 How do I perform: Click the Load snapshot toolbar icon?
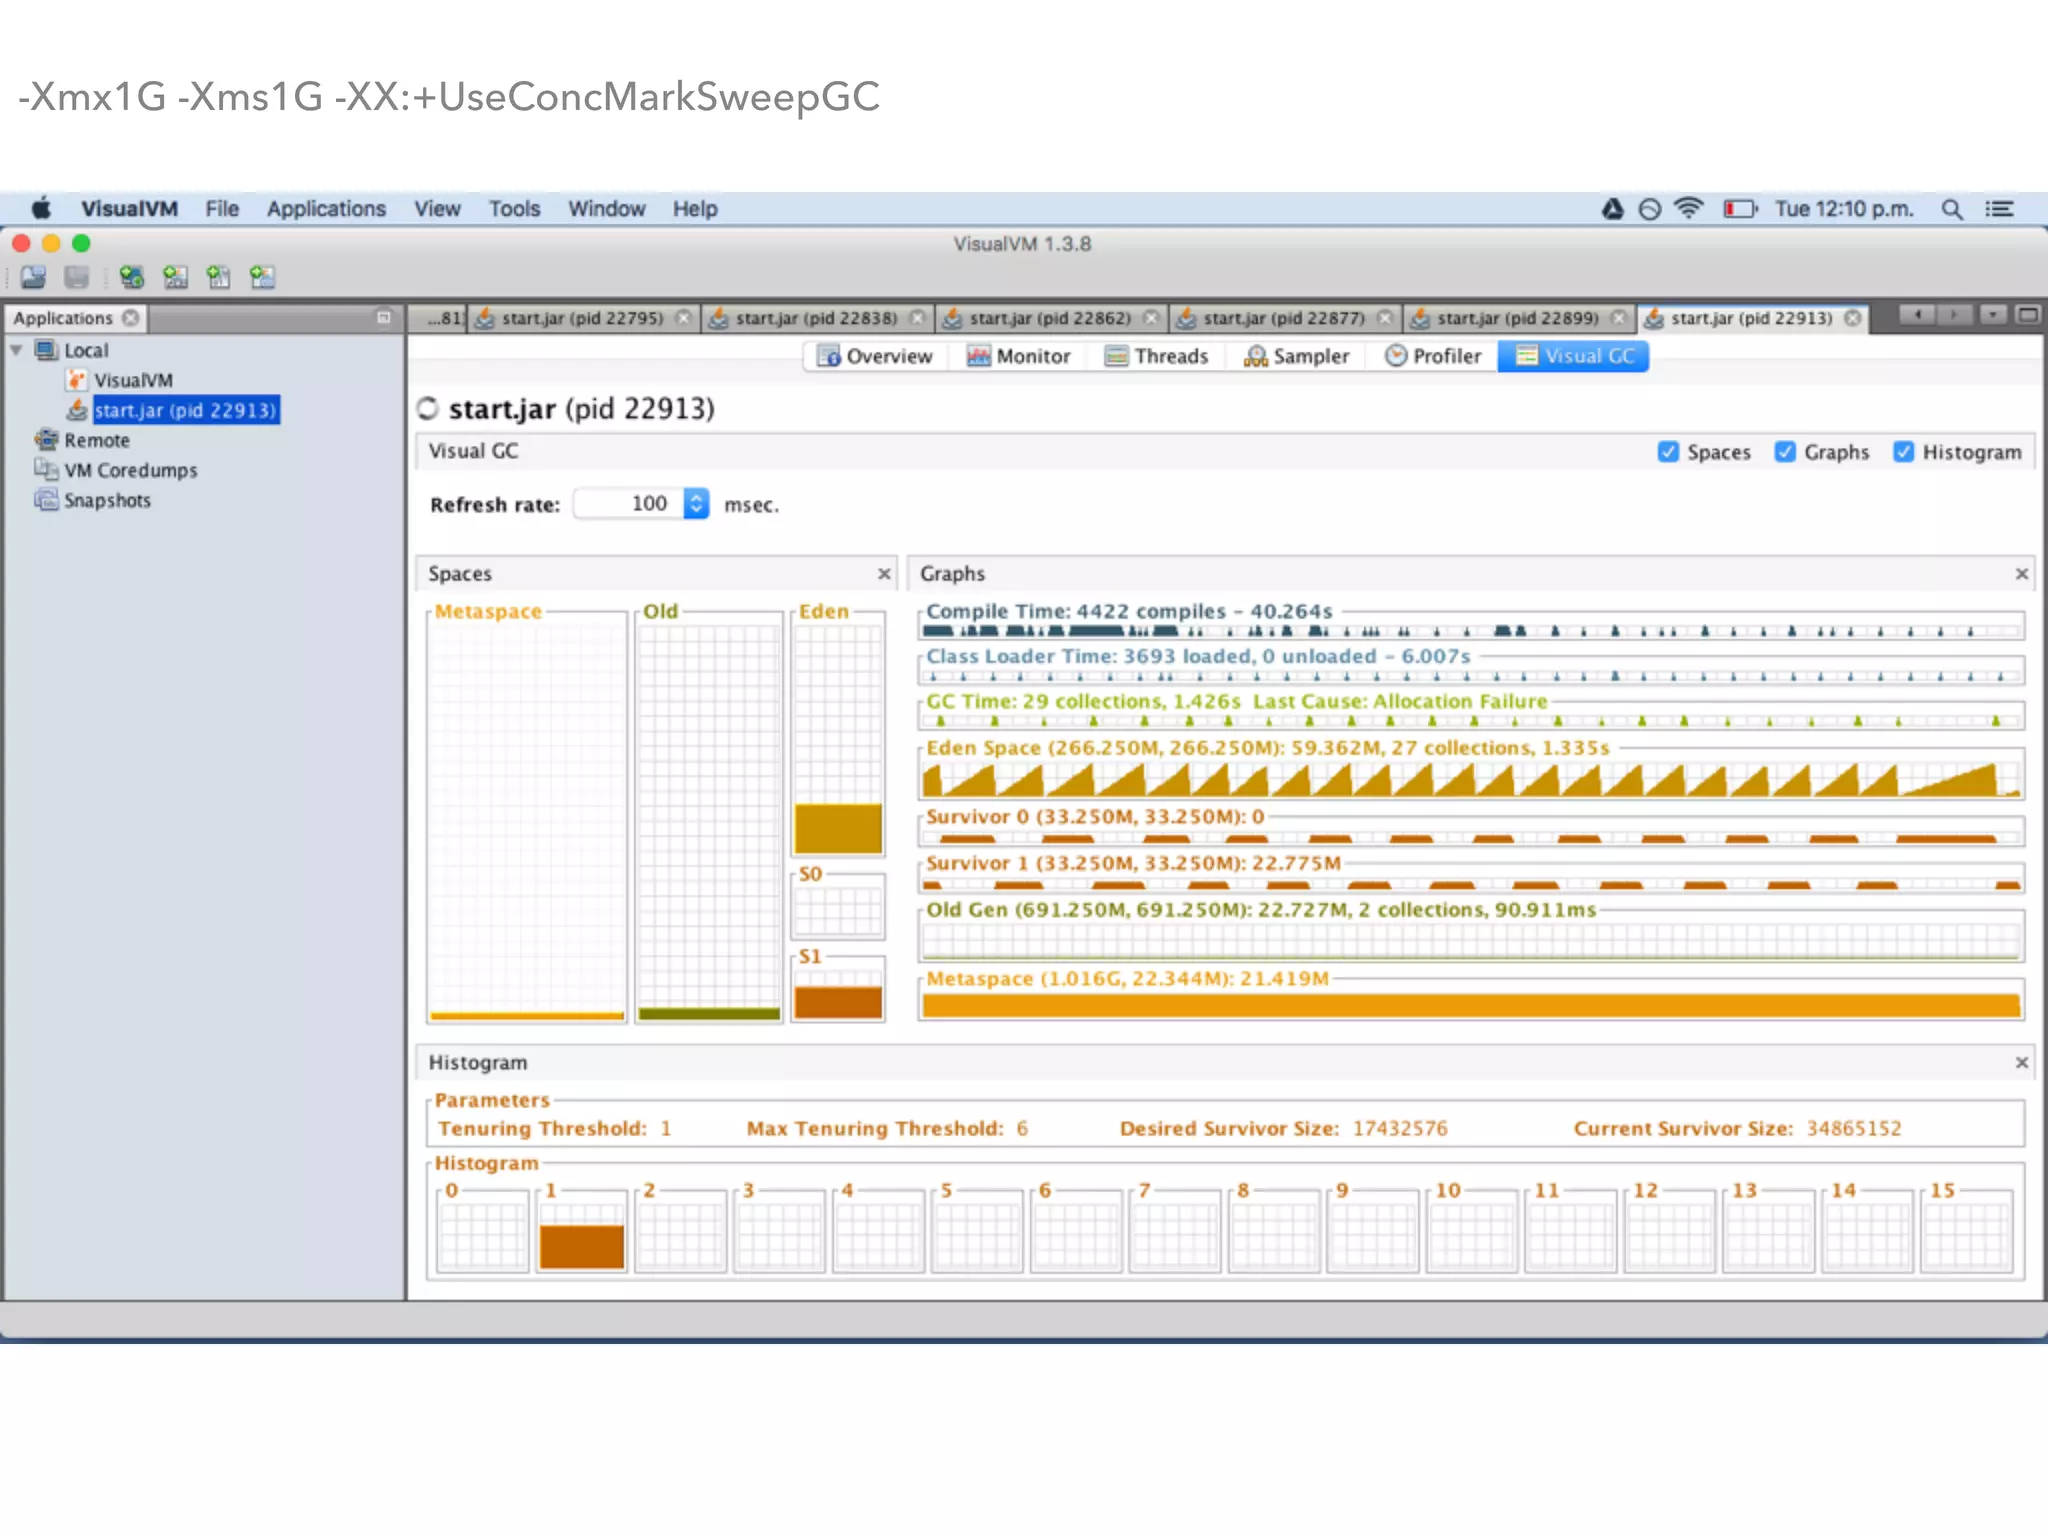pos(33,277)
